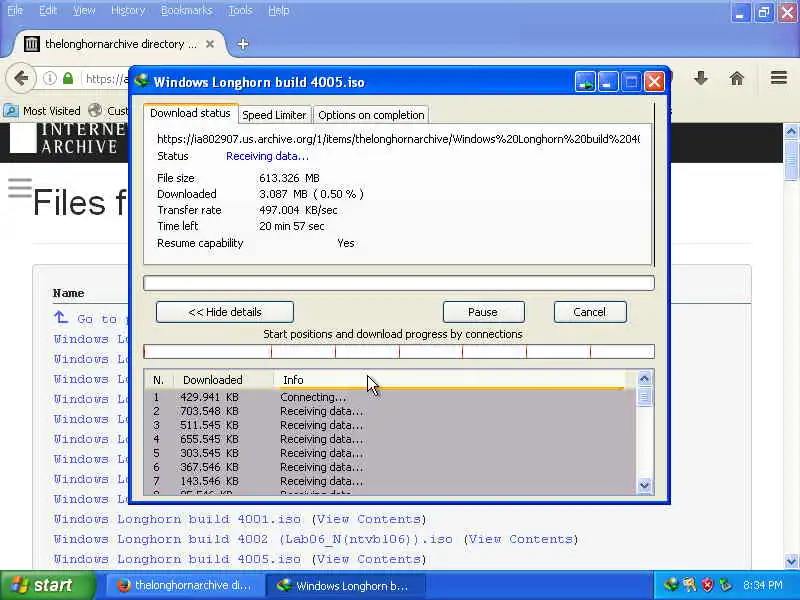Screen dimensions: 800x600
Task: Click the browser page scrollbar down arrow
Action: point(791,561)
